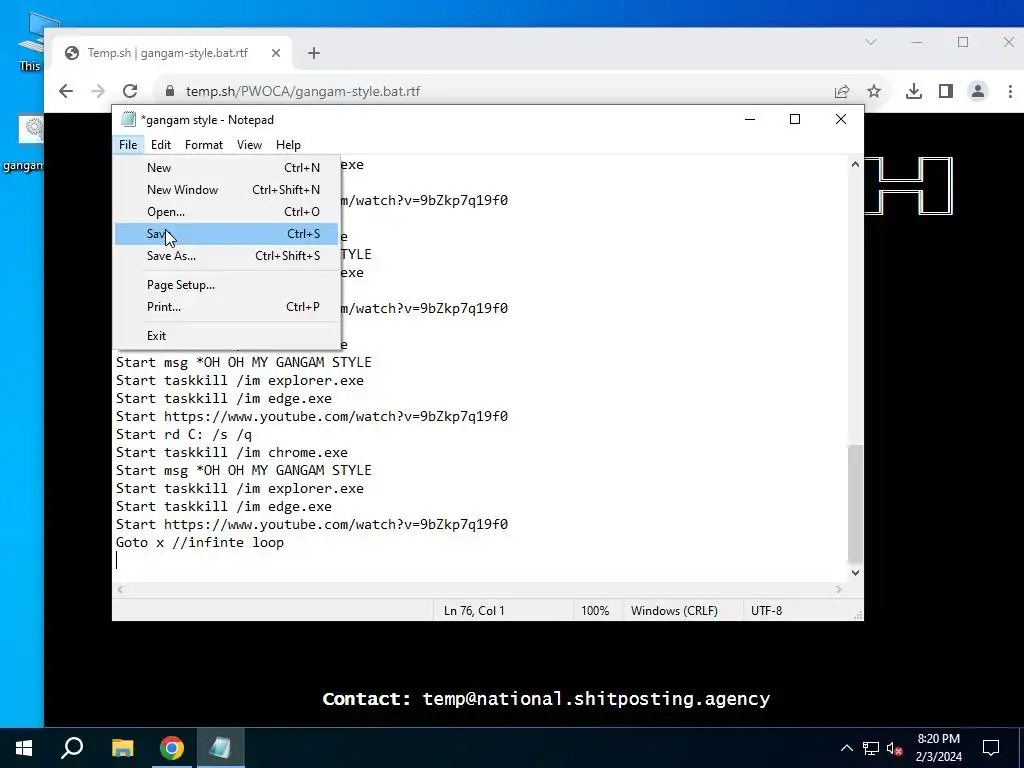Click Notepad's vertical scrollbar thumb
Viewport: 1024px width, 768px height.
click(x=855, y=503)
